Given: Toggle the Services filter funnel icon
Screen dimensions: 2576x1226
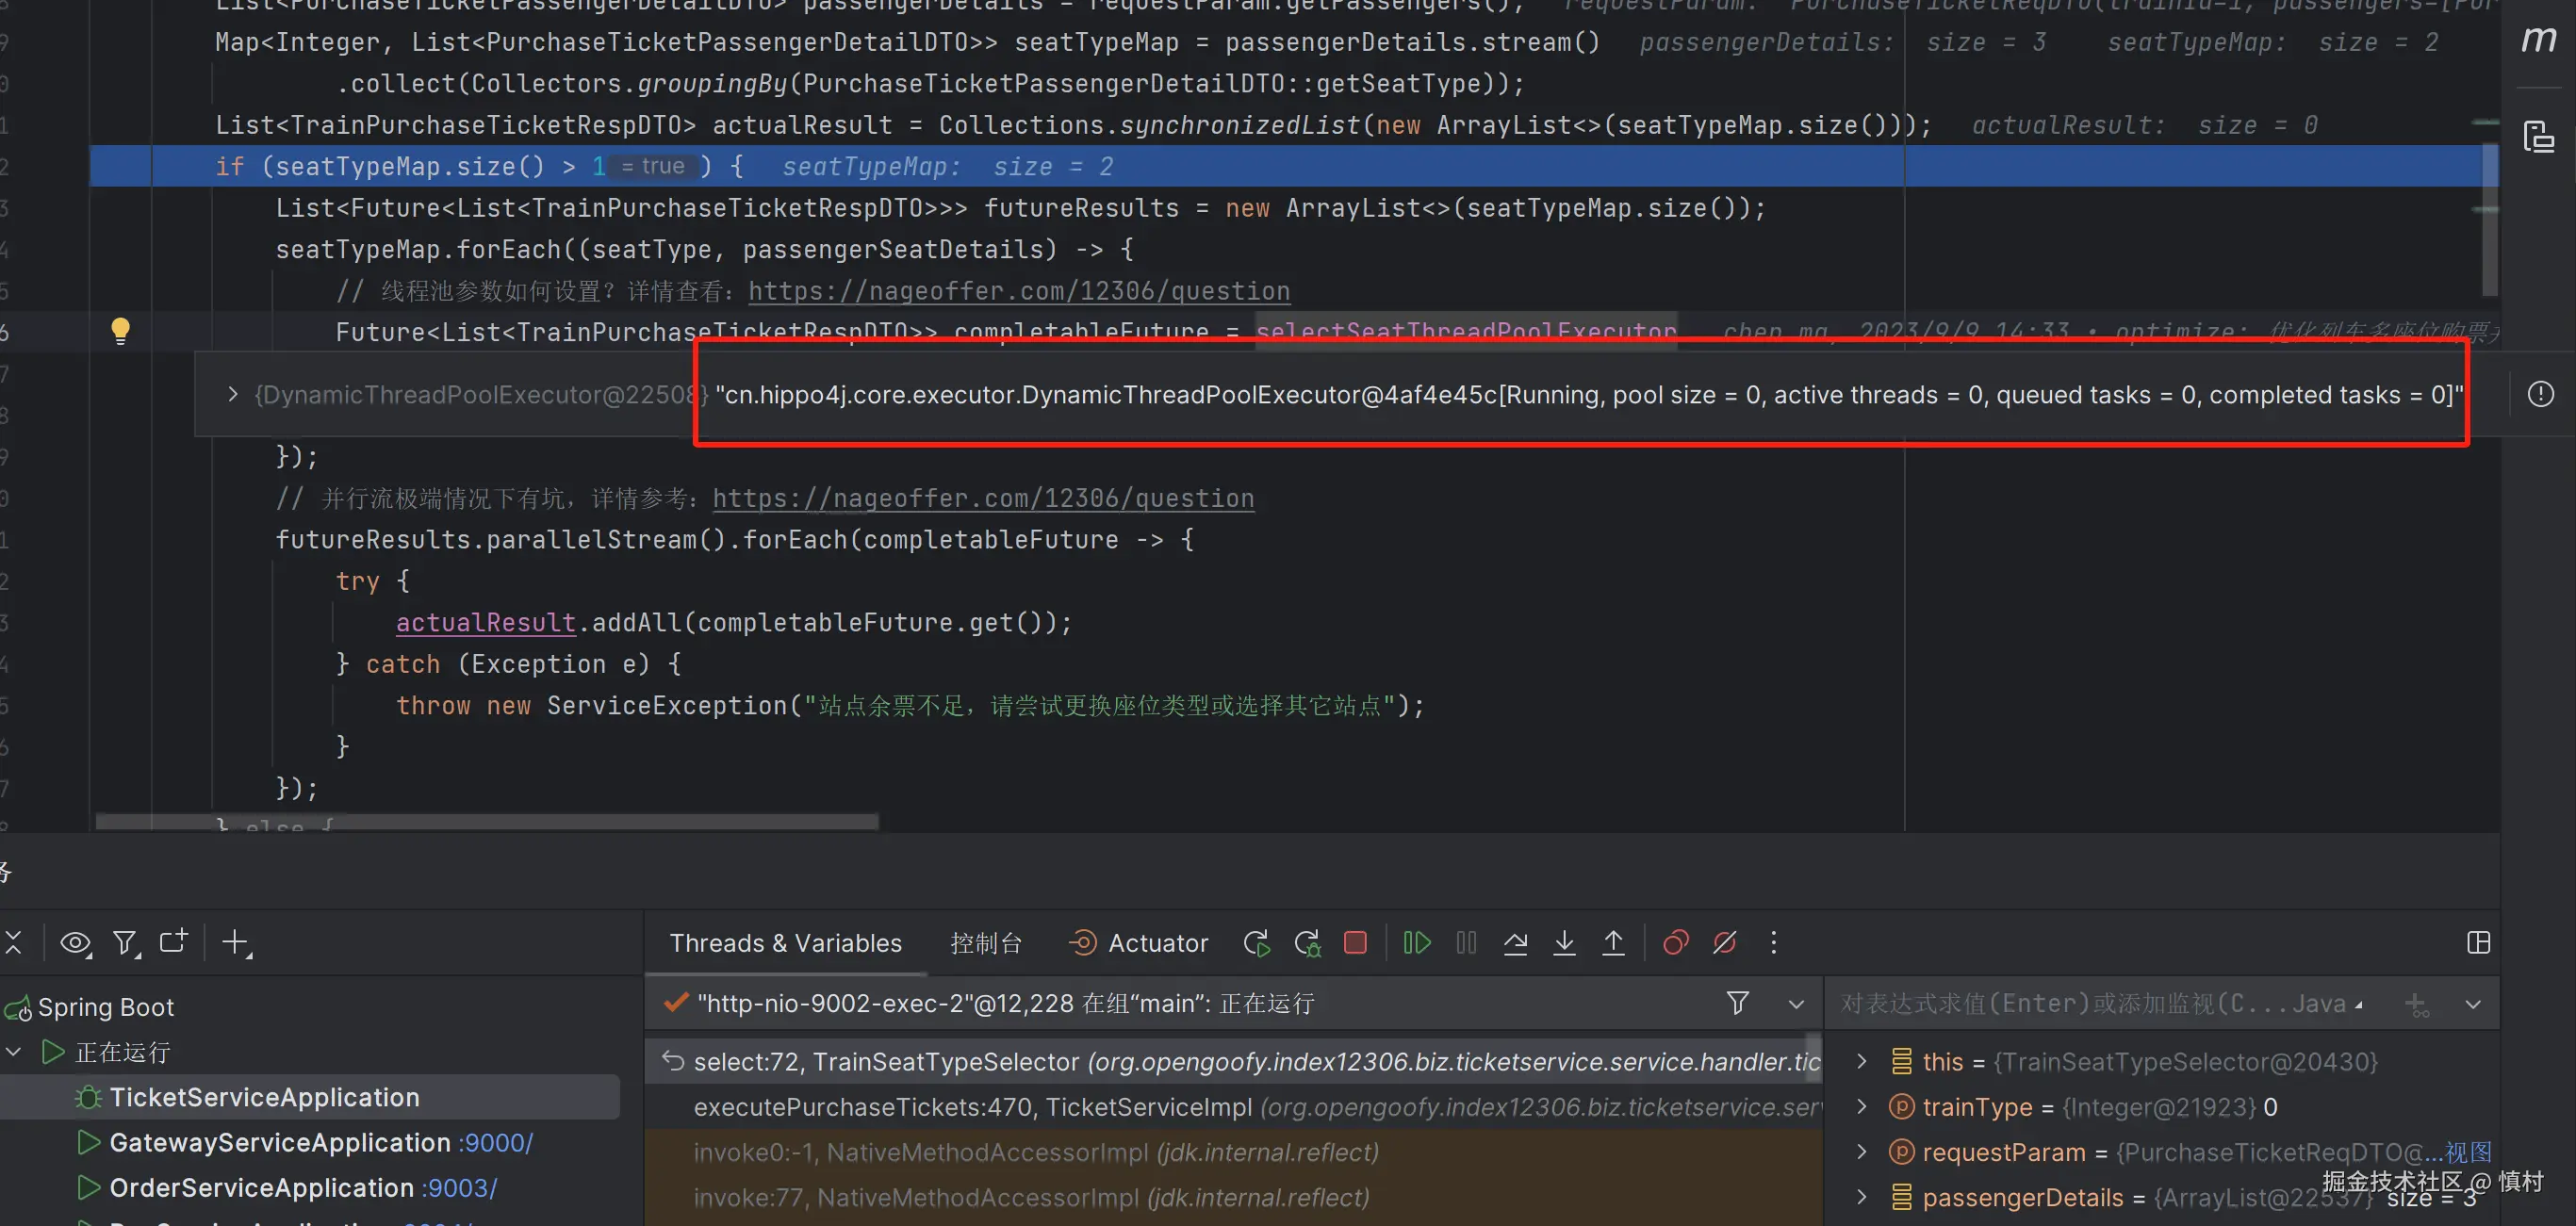Looking at the screenshot, I should point(125,942).
